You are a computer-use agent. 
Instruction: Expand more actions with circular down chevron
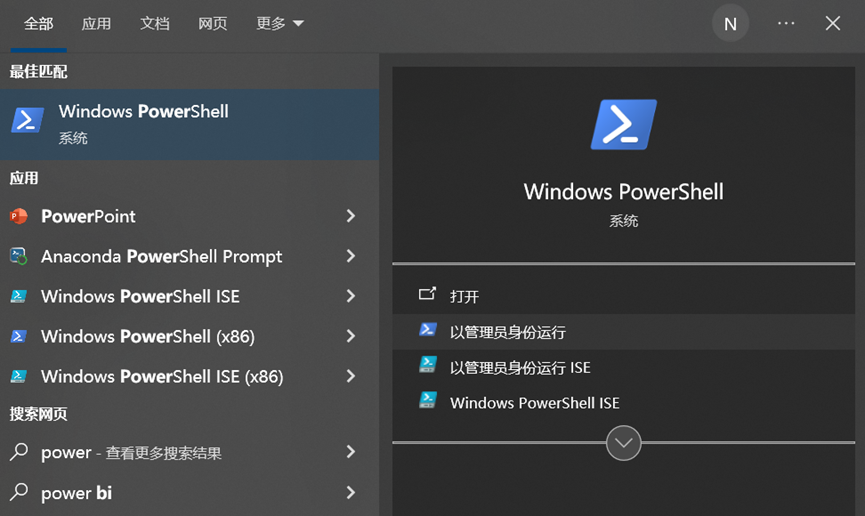tap(623, 443)
